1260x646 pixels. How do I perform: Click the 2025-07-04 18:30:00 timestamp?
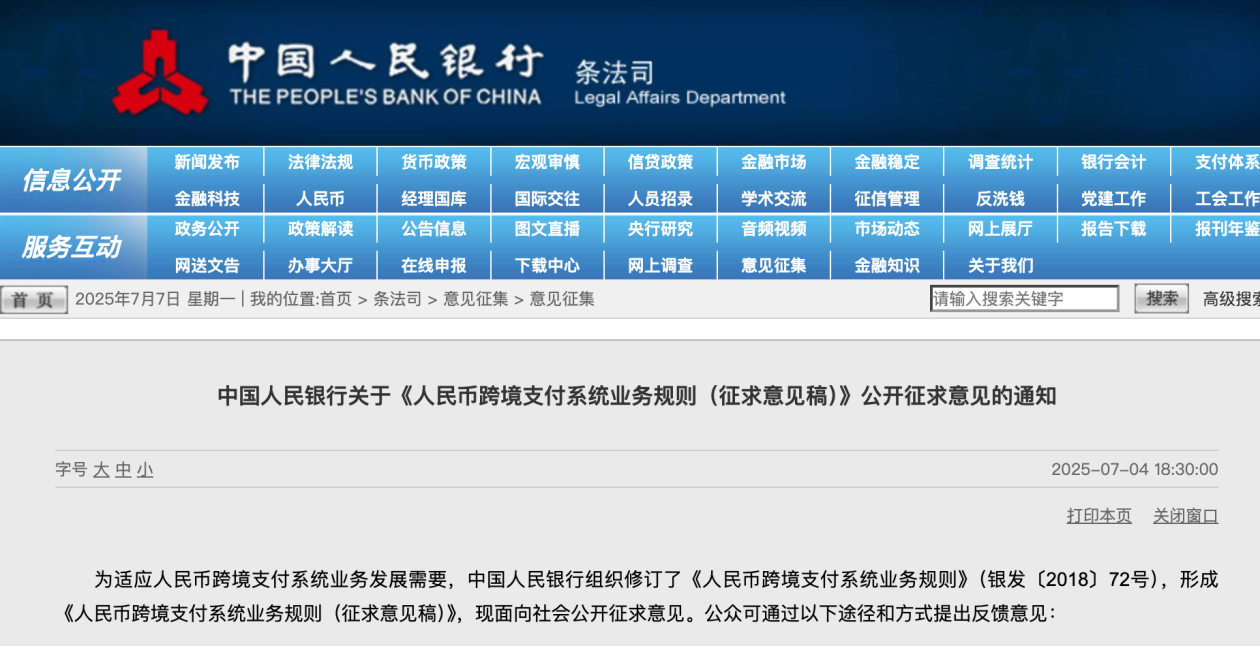pyautogui.click(x=1135, y=469)
